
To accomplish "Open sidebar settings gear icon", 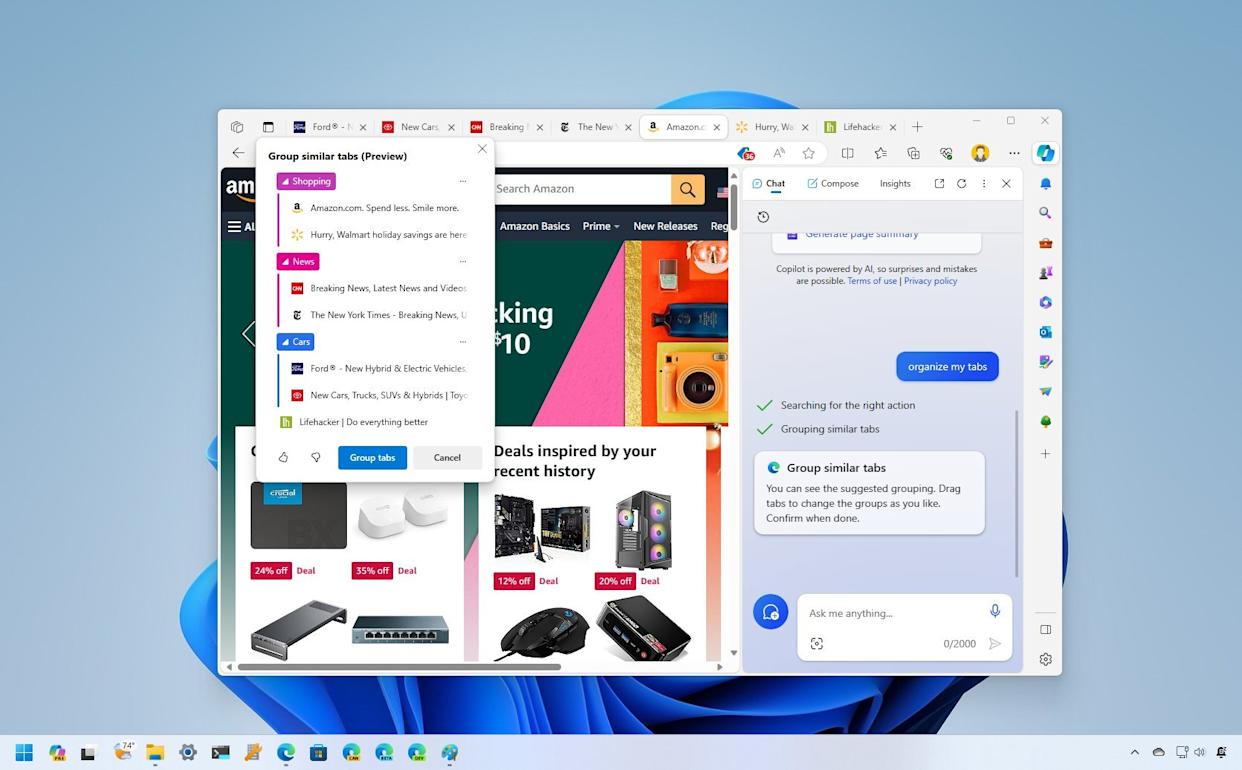I will 1045,659.
